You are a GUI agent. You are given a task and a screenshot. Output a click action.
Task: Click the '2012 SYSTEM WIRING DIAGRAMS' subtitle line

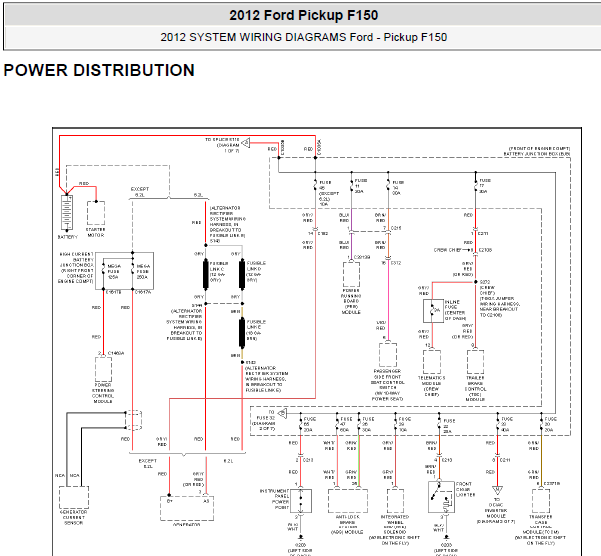[304, 37]
